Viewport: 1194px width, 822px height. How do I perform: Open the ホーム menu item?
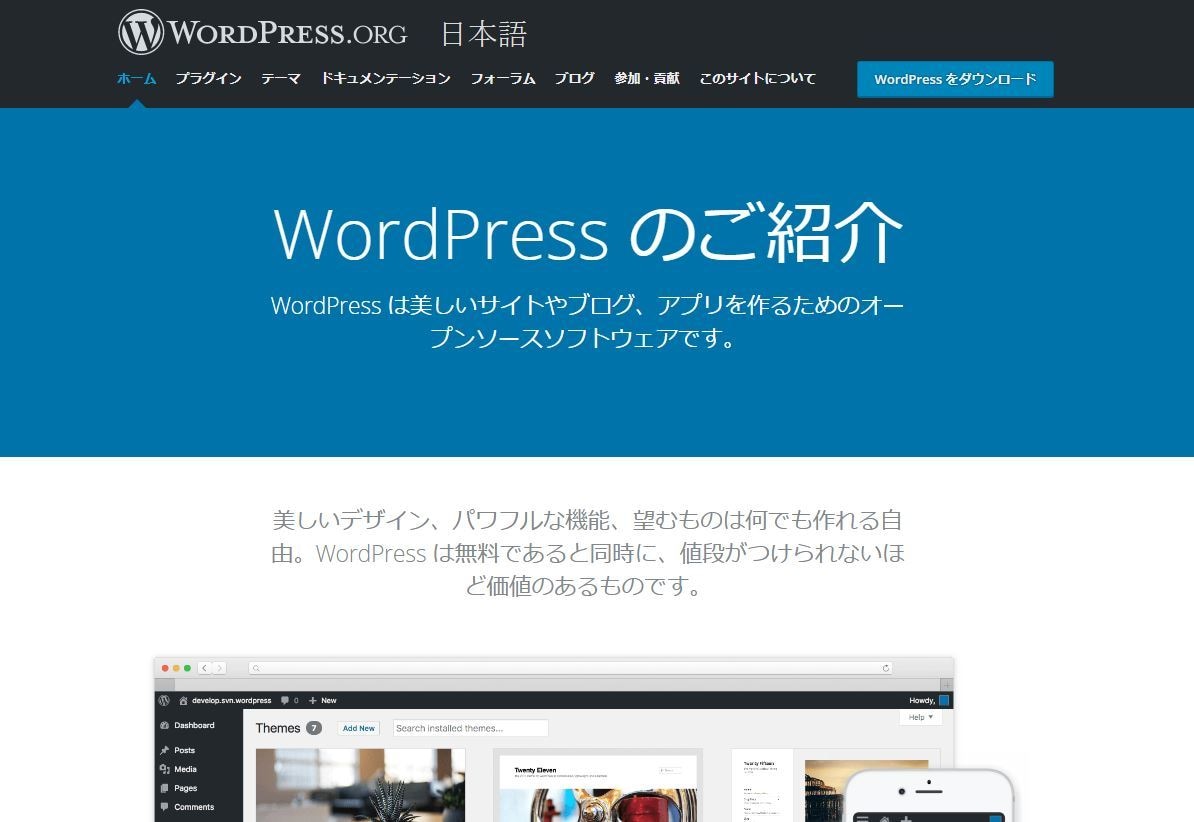[x=137, y=78]
